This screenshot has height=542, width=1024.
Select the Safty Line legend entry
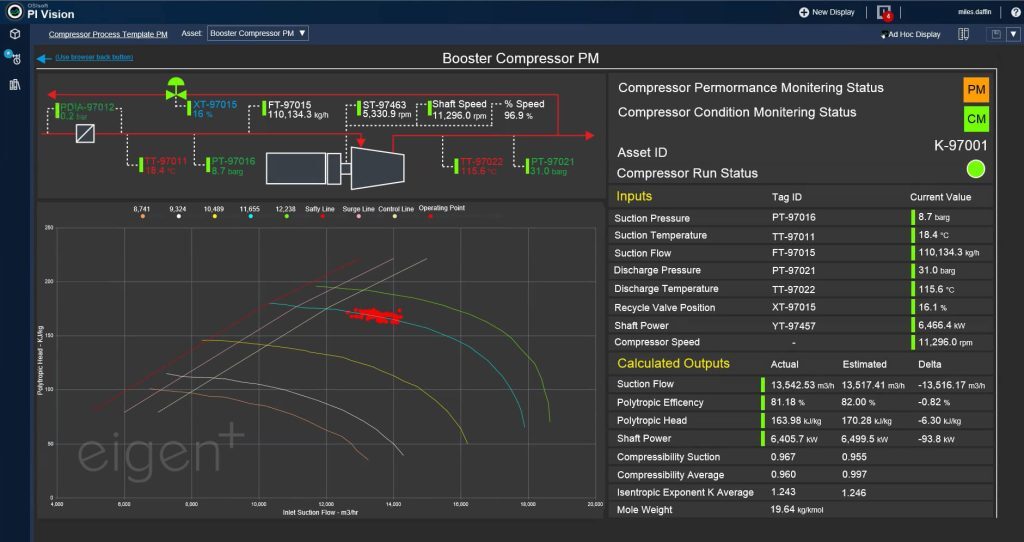click(x=320, y=212)
